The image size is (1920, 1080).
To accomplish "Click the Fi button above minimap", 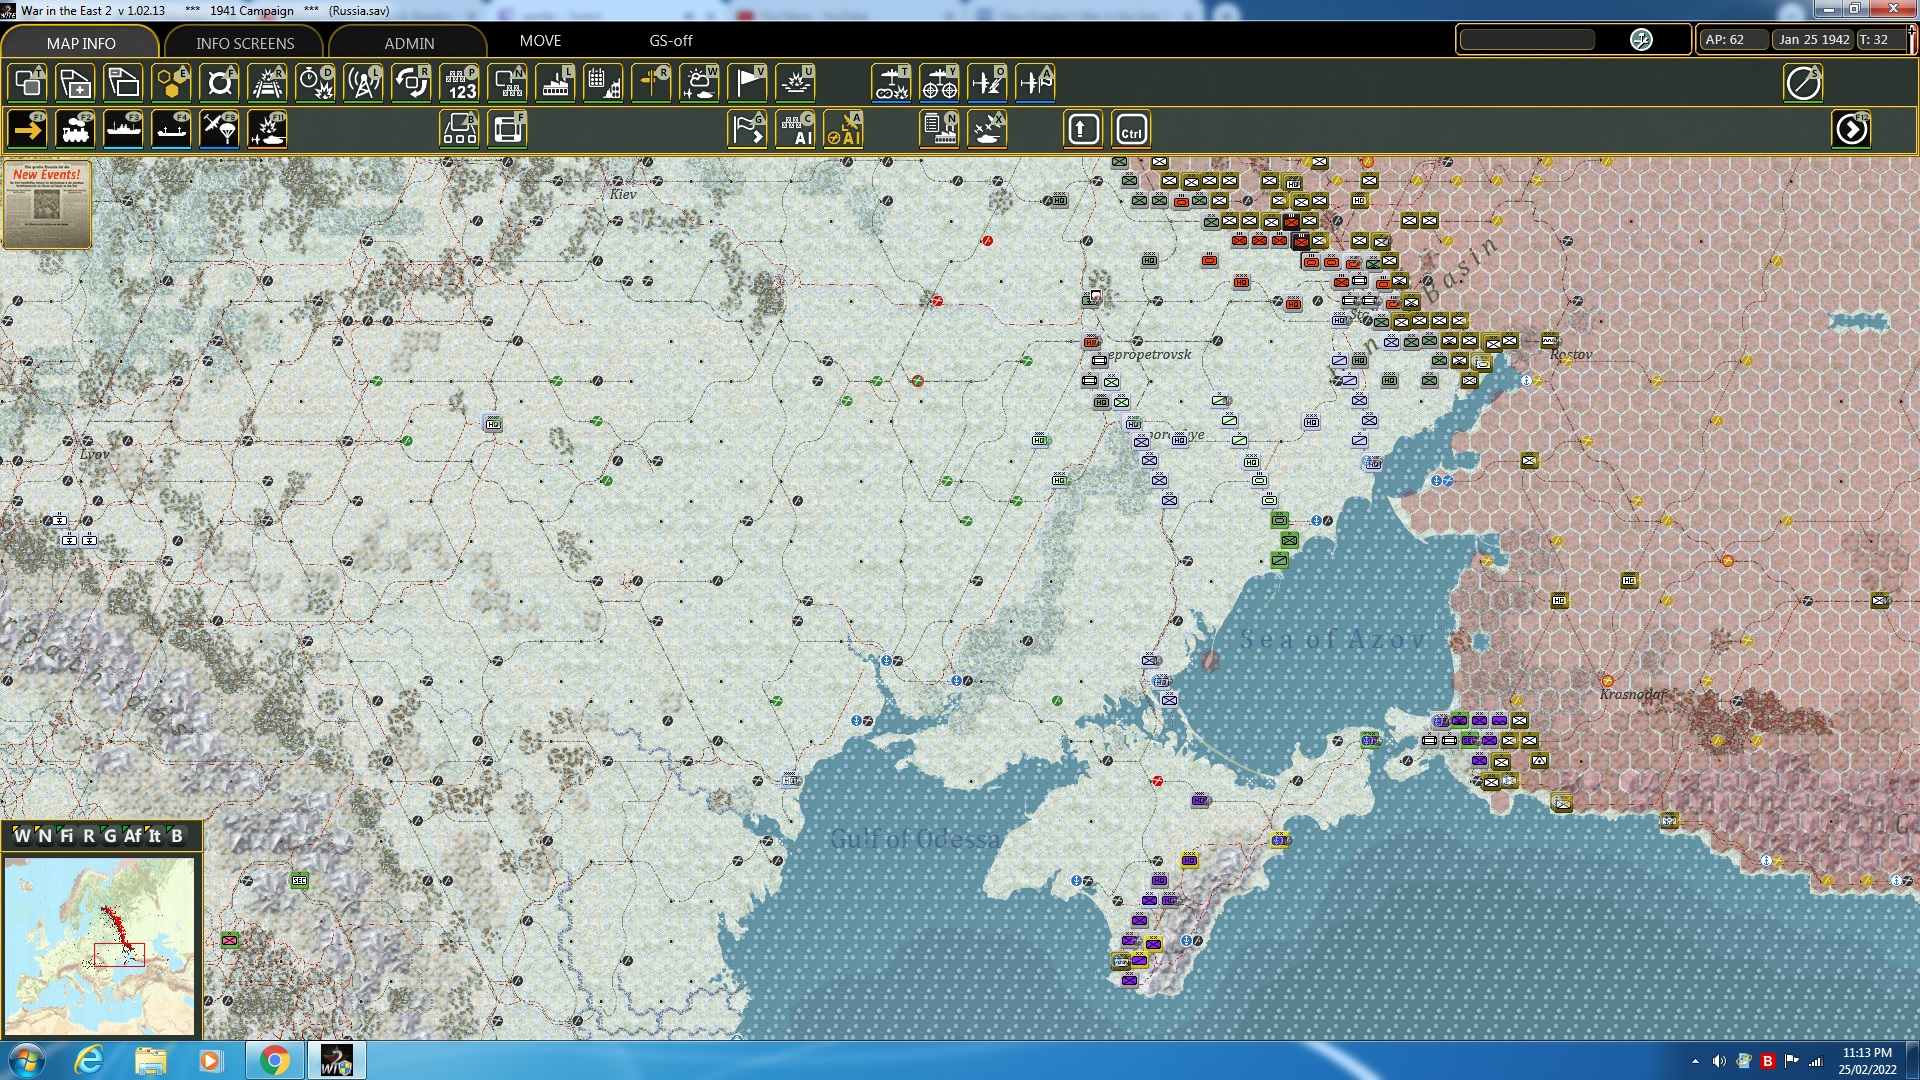I will click(x=66, y=835).
